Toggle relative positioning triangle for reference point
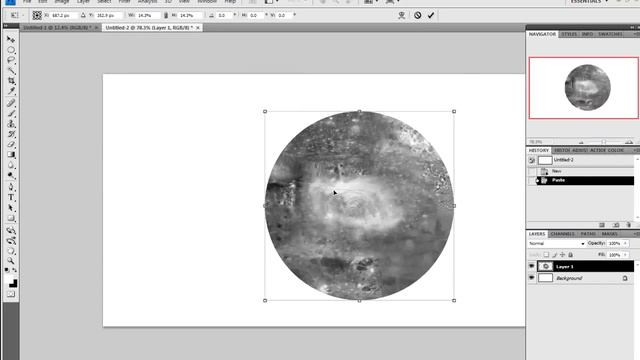Screen dimensions: 640x360 (83, 15)
